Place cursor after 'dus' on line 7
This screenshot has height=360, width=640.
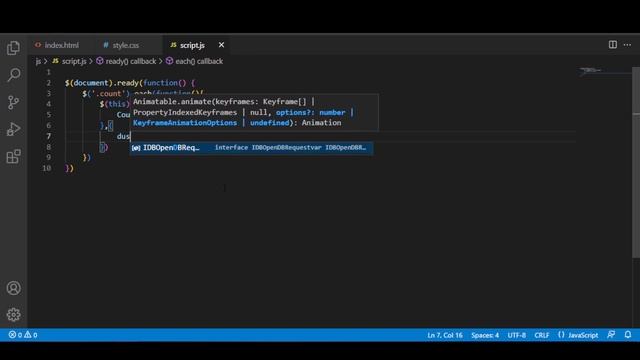130,136
